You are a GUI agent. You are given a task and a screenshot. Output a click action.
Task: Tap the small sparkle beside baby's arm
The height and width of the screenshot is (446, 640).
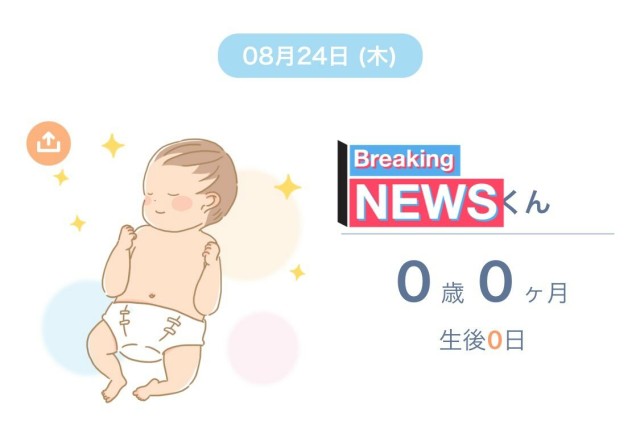(298, 272)
